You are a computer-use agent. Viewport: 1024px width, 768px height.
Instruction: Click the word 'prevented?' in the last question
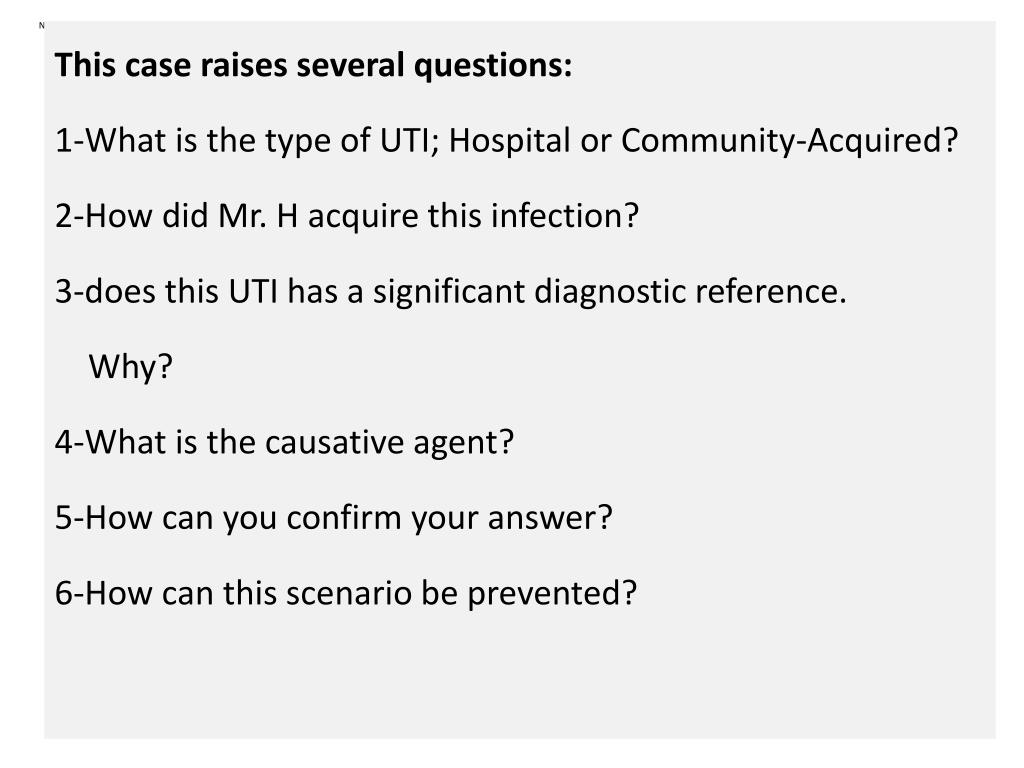click(552, 593)
